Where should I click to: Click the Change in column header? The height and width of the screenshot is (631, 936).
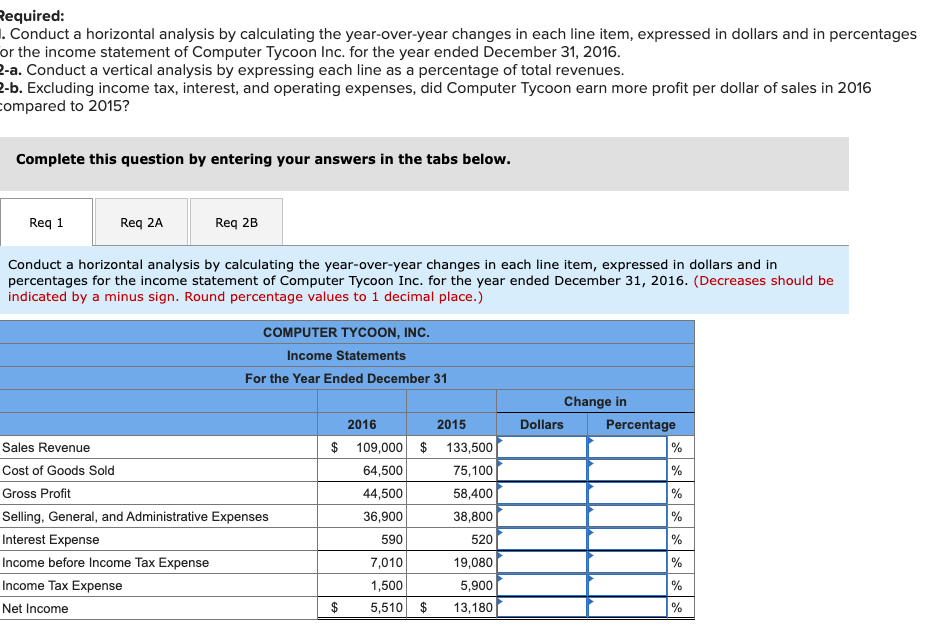pos(595,400)
